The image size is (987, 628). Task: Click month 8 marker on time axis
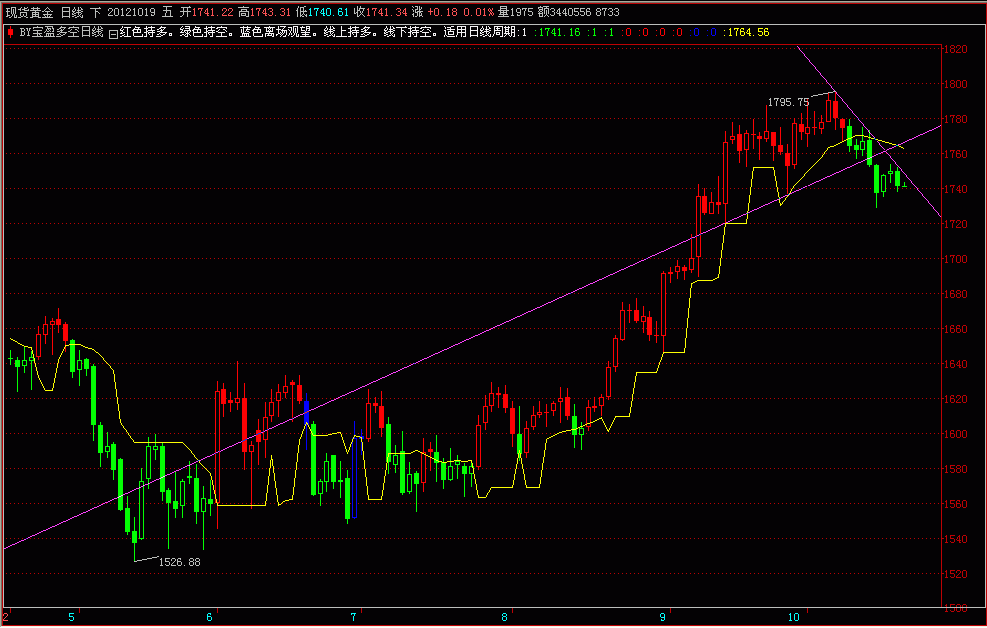pos(504,617)
